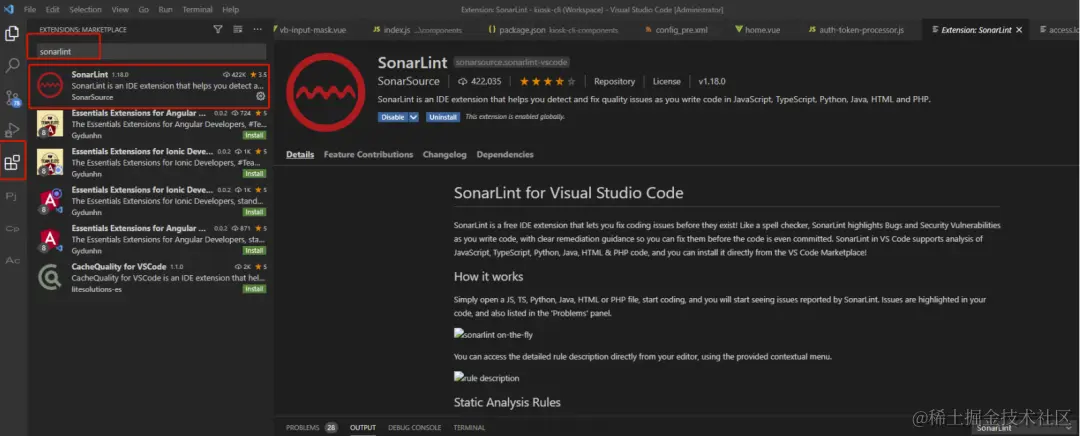Select the Details tab
This screenshot has height=436, width=1080.
[300, 154]
